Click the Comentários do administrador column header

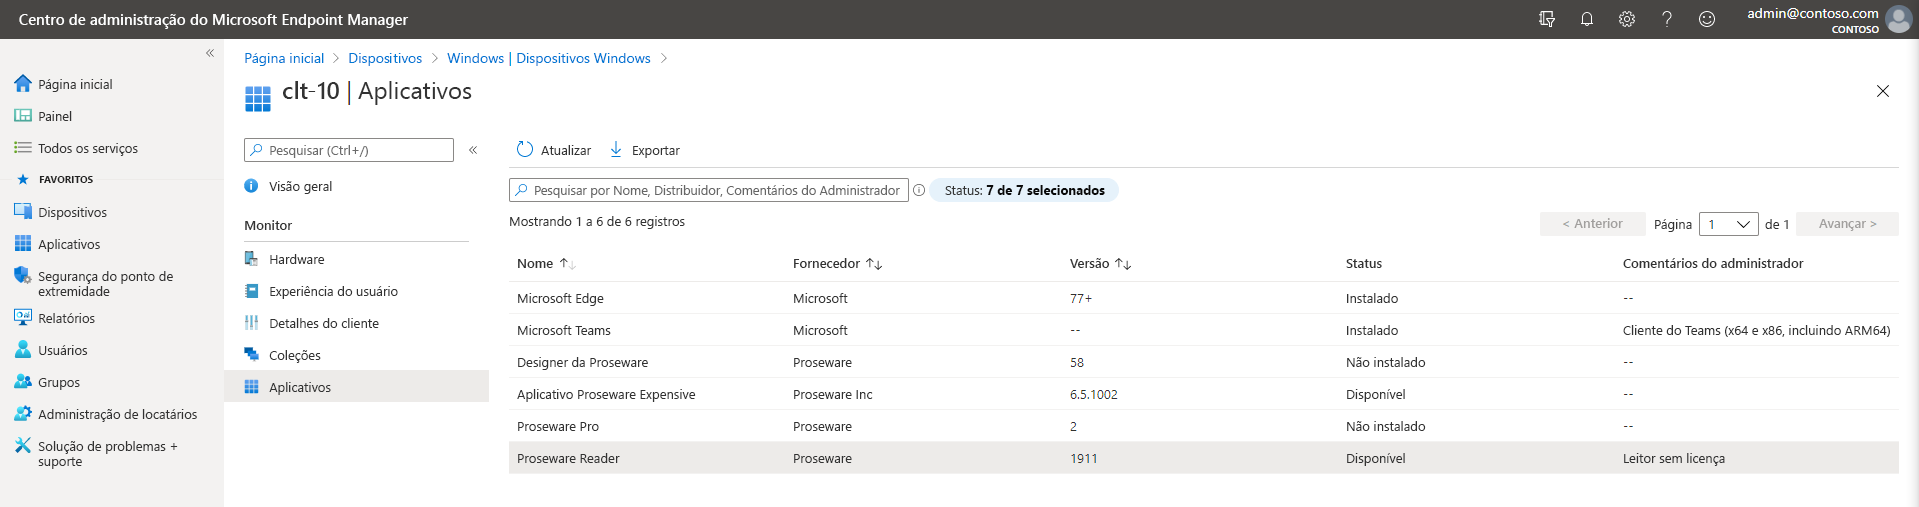(x=1713, y=264)
